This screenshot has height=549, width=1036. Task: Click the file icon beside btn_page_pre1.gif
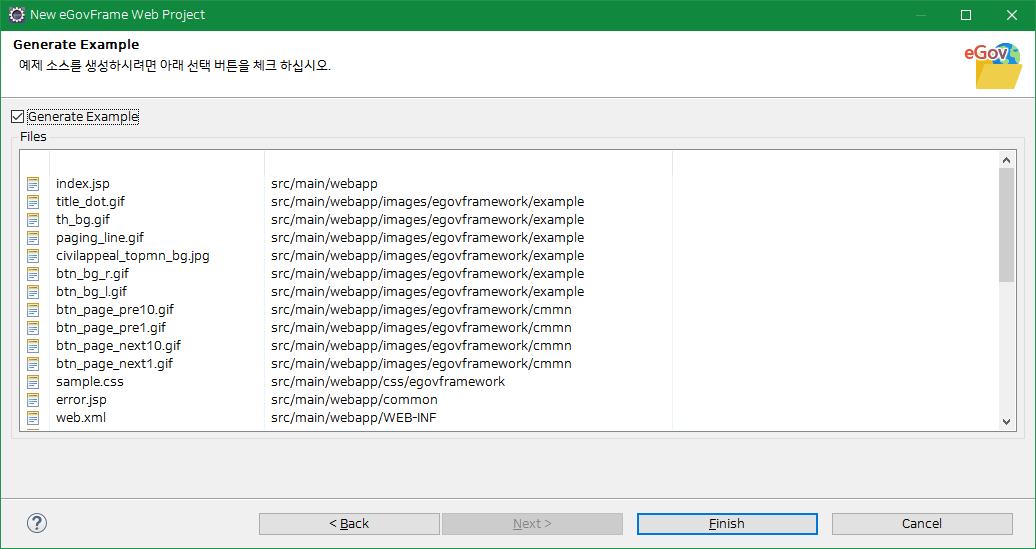point(33,328)
